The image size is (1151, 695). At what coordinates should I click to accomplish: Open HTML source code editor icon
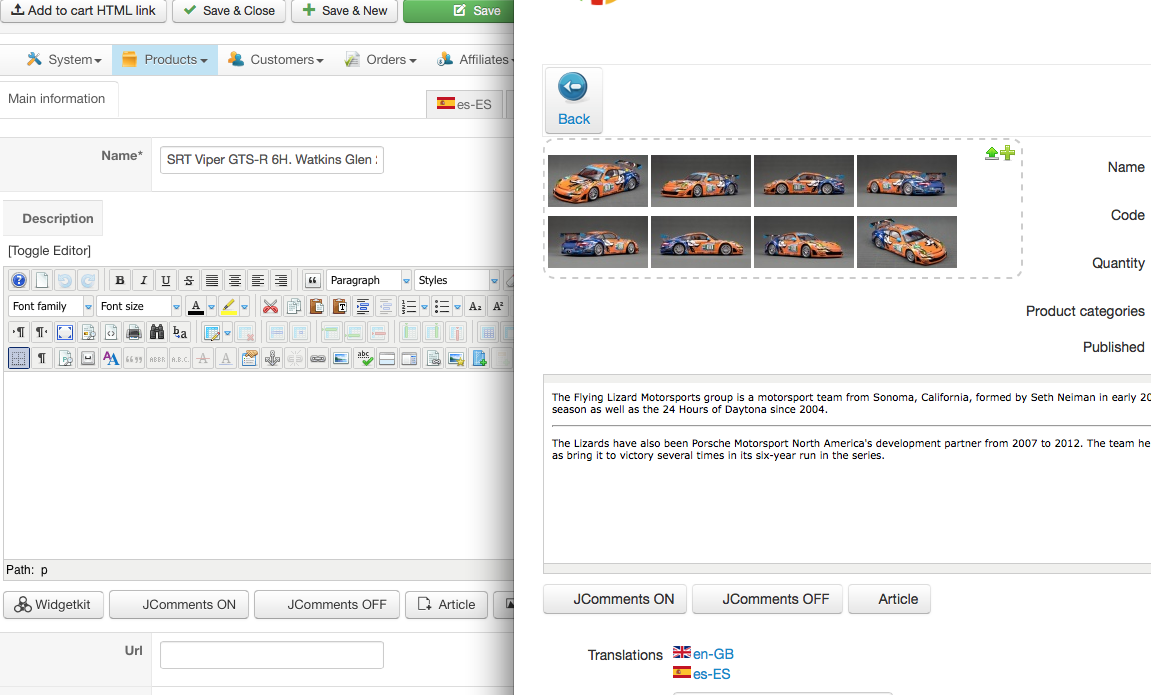(111, 332)
